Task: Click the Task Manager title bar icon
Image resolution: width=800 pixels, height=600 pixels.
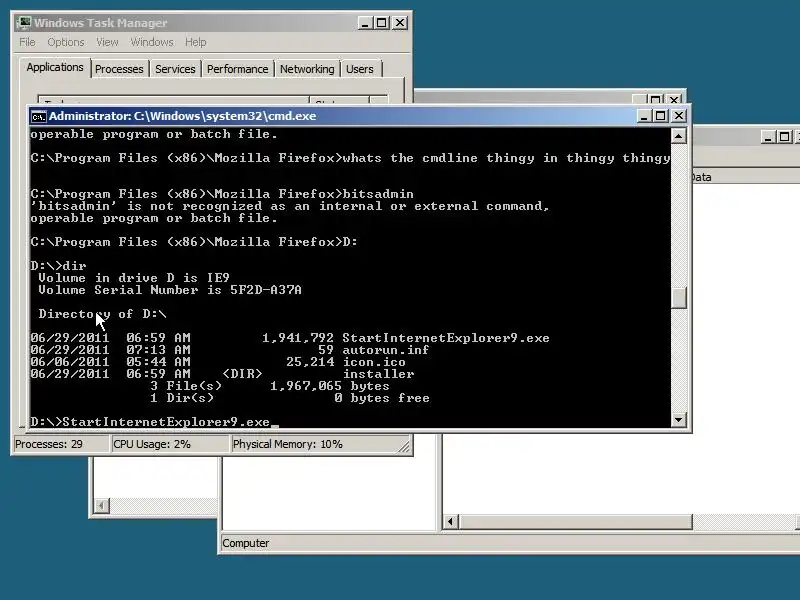Action: [x=23, y=23]
